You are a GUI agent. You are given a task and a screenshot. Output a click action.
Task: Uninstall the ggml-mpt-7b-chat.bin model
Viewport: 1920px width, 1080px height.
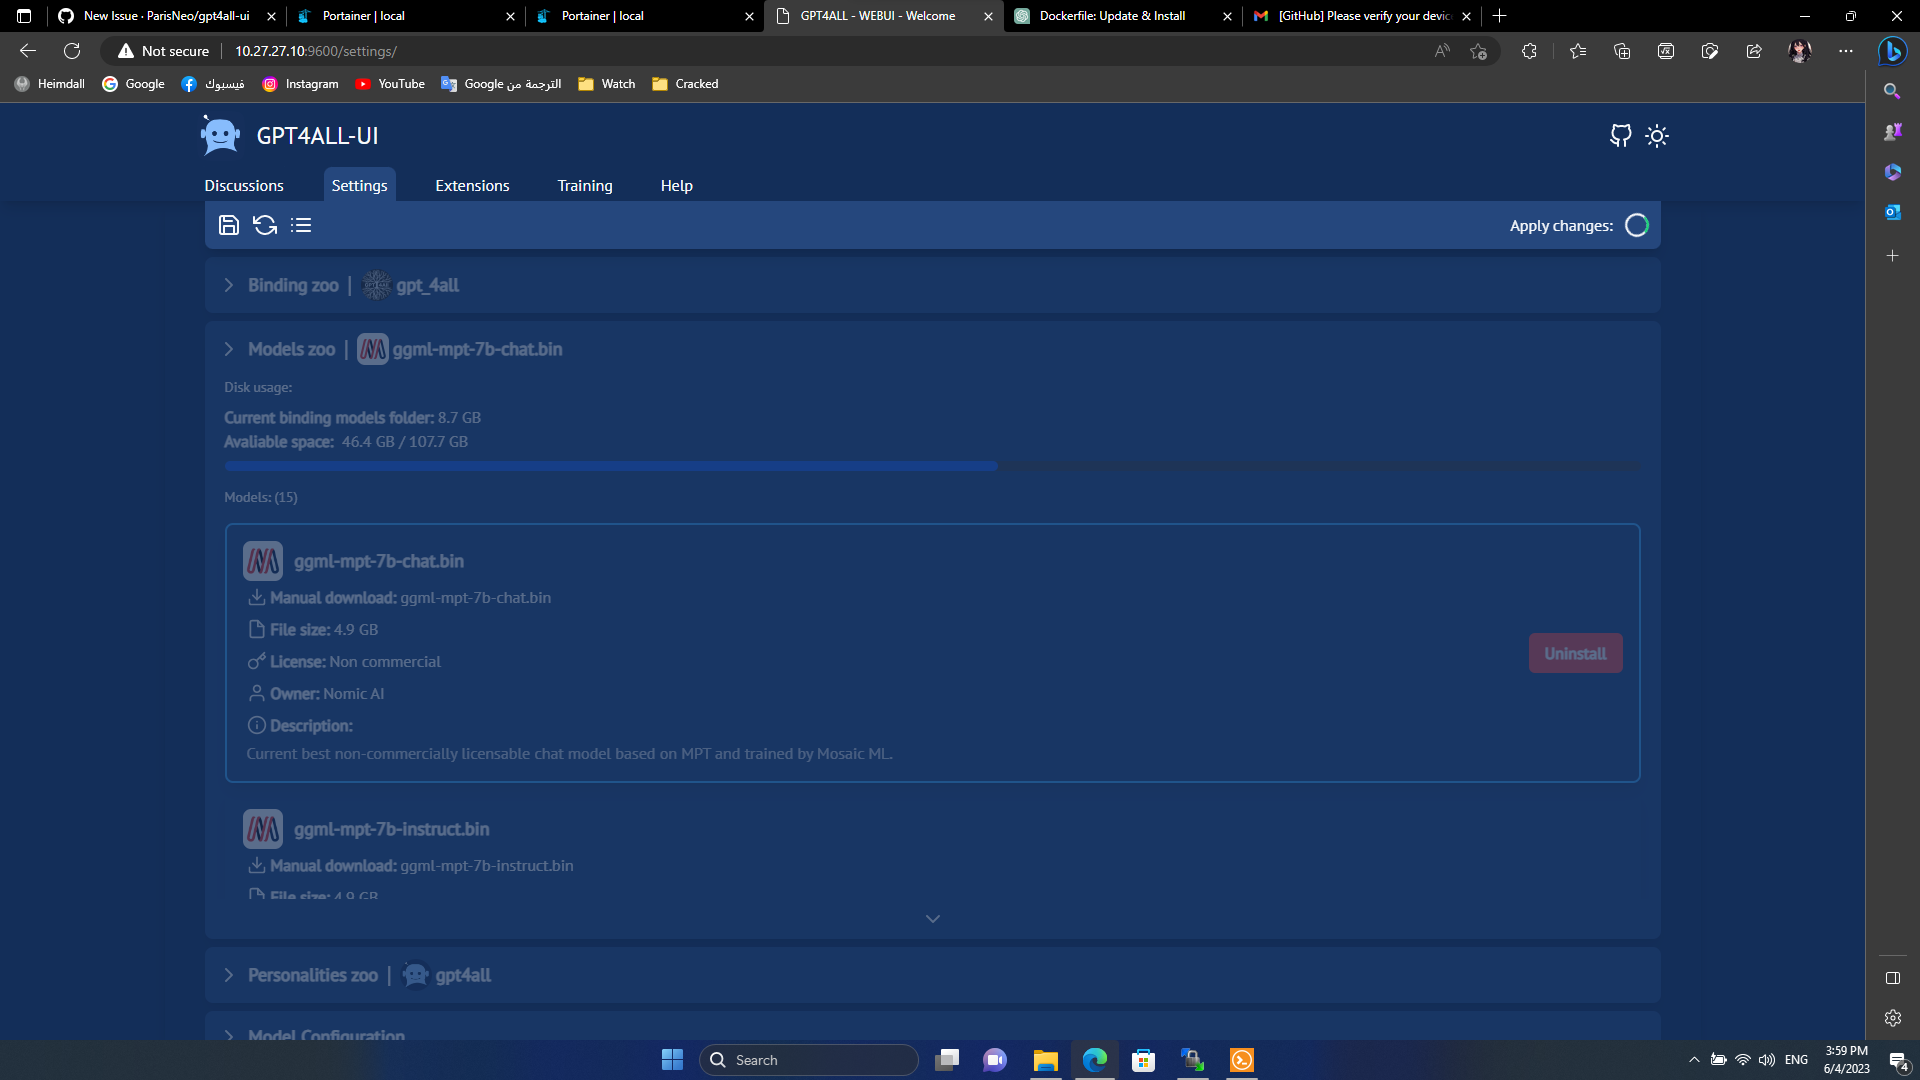(1574, 652)
